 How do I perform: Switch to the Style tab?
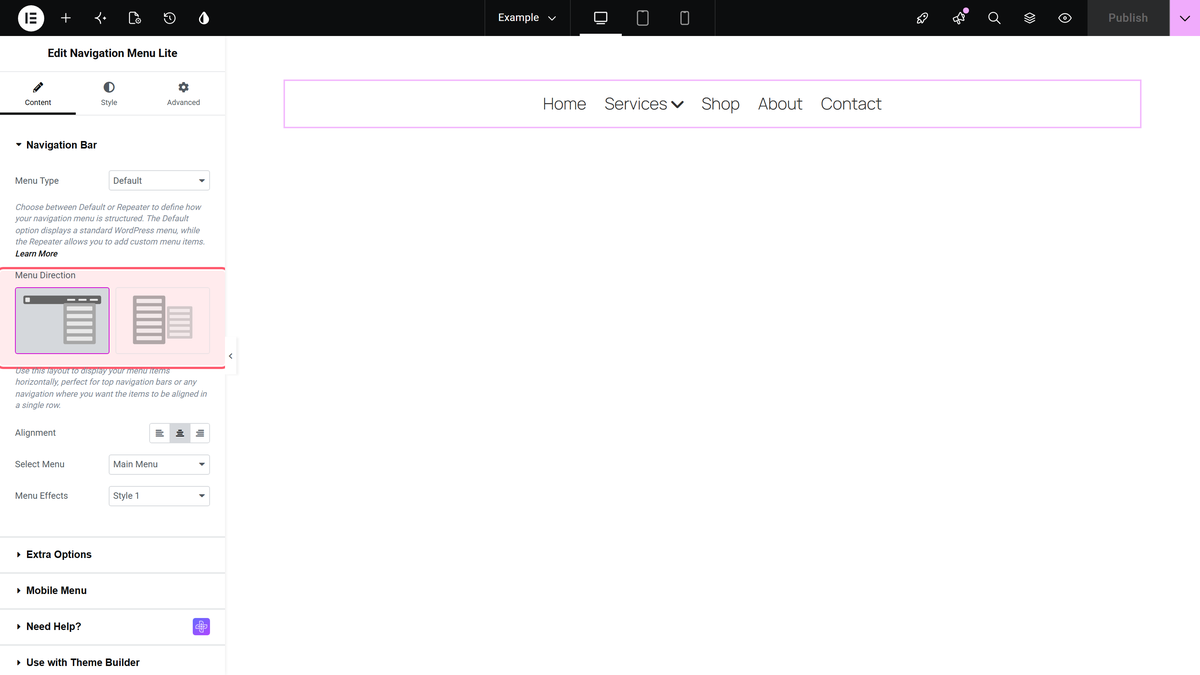pyautogui.click(x=109, y=94)
